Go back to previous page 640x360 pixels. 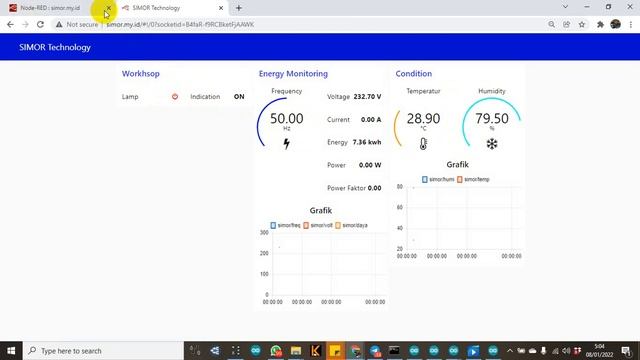(x=10, y=24)
